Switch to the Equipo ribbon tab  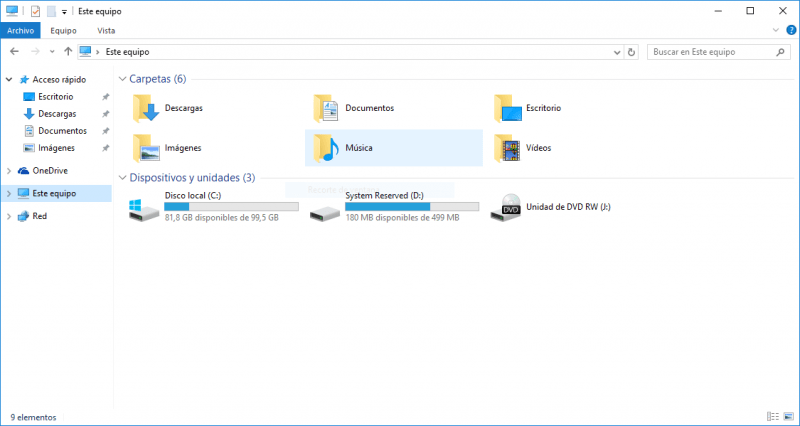tap(63, 31)
